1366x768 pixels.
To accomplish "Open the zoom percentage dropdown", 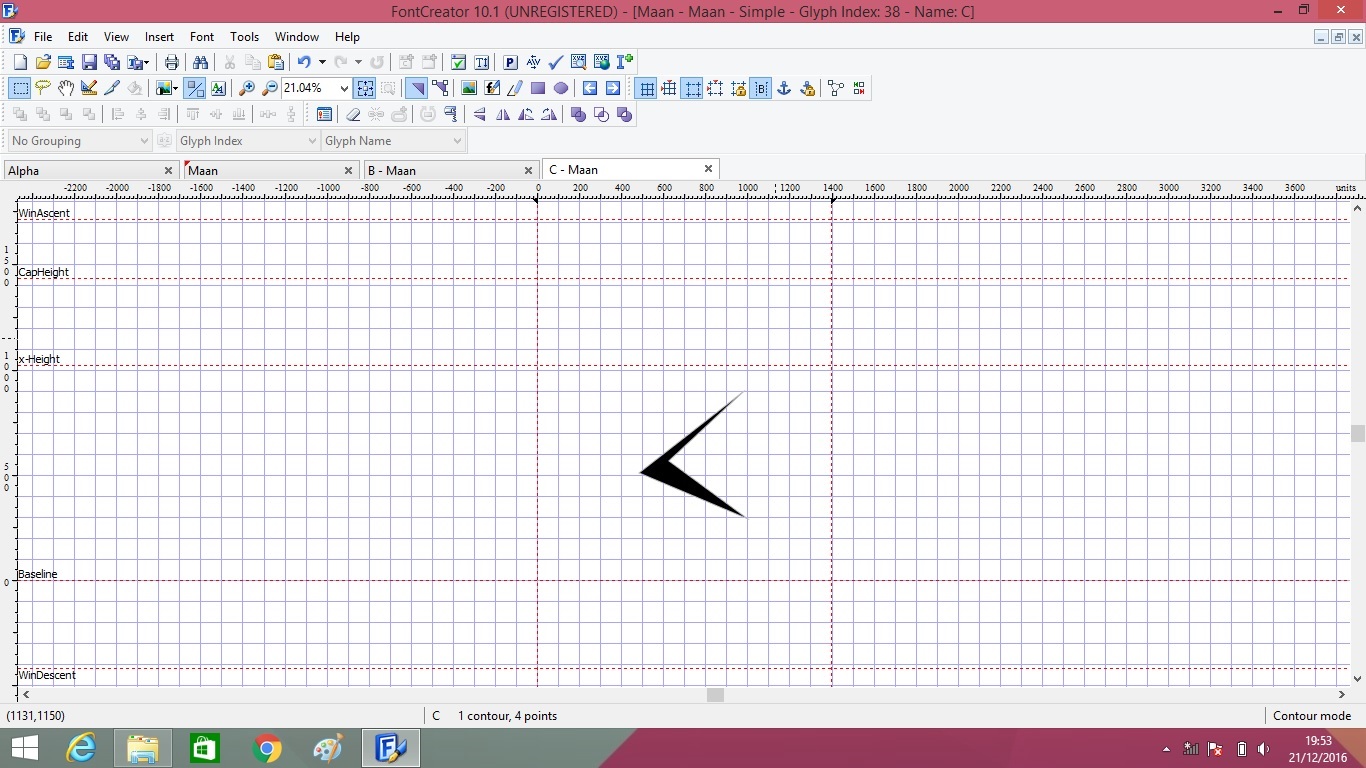I will tap(344, 89).
